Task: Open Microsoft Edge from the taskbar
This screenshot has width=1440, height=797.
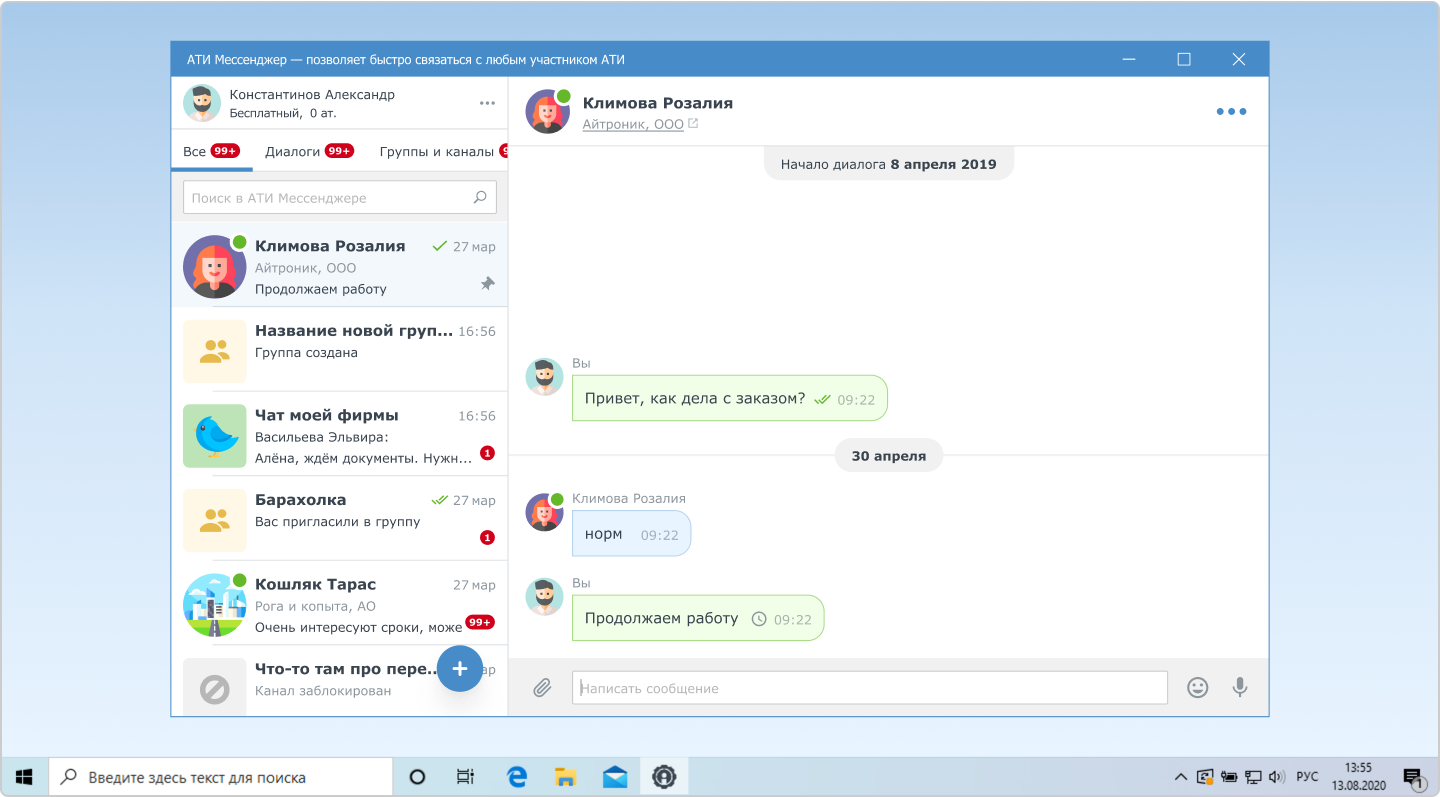Action: coord(517,777)
